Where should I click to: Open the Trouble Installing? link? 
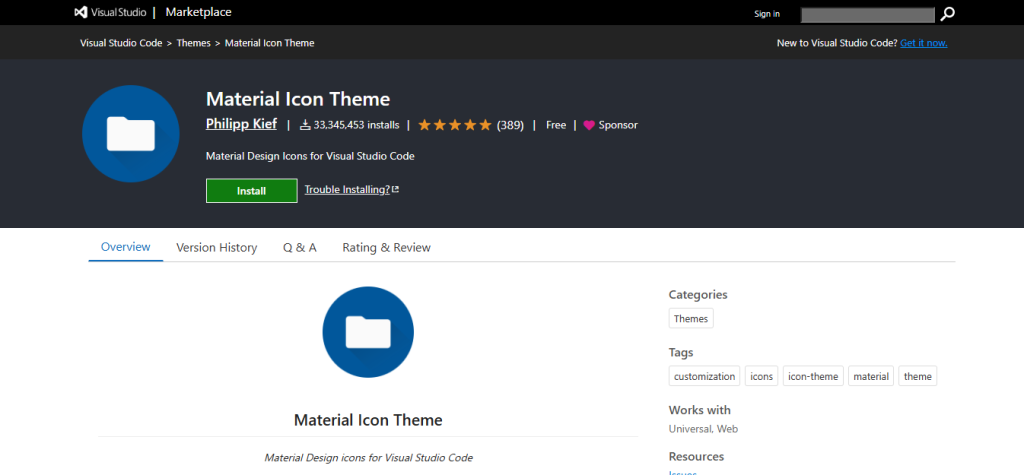[347, 189]
